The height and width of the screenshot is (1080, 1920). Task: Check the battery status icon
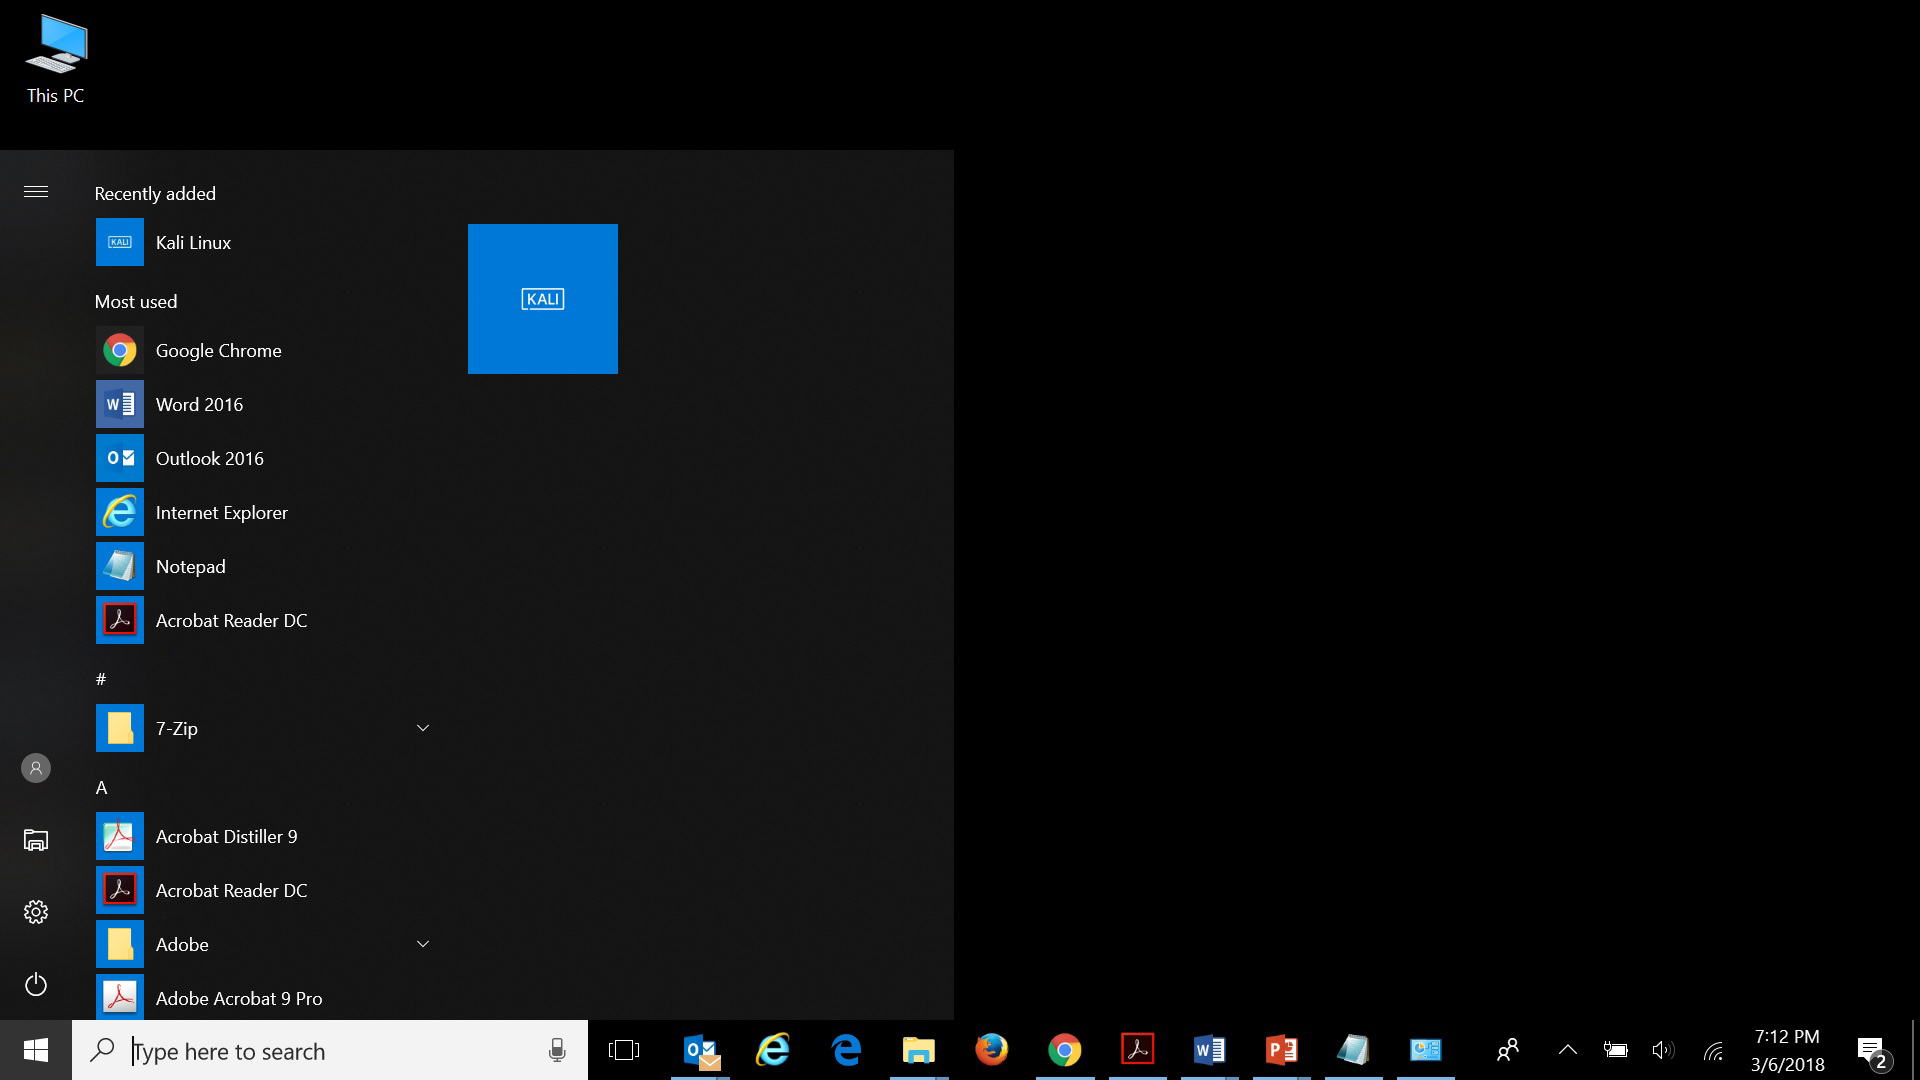[x=1615, y=1050]
